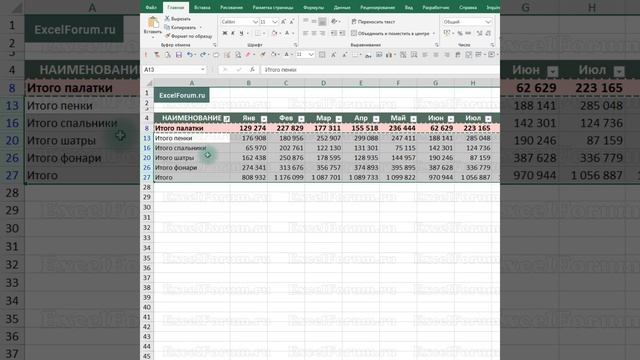Select cell Итого палатки
The height and width of the screenshot is (360, 640).
(192, 128)
